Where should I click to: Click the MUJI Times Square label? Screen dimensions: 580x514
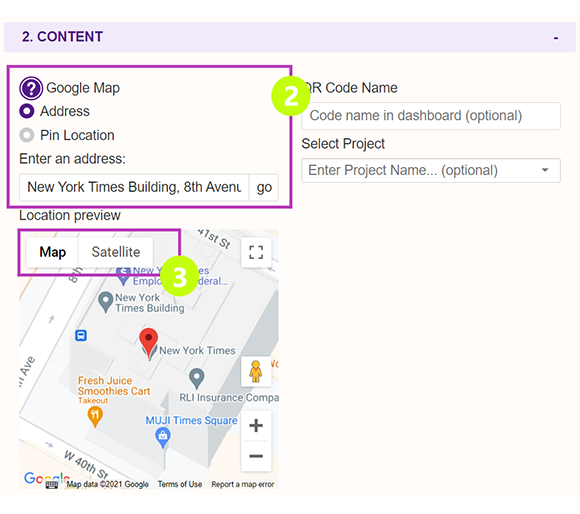point(191,420)
